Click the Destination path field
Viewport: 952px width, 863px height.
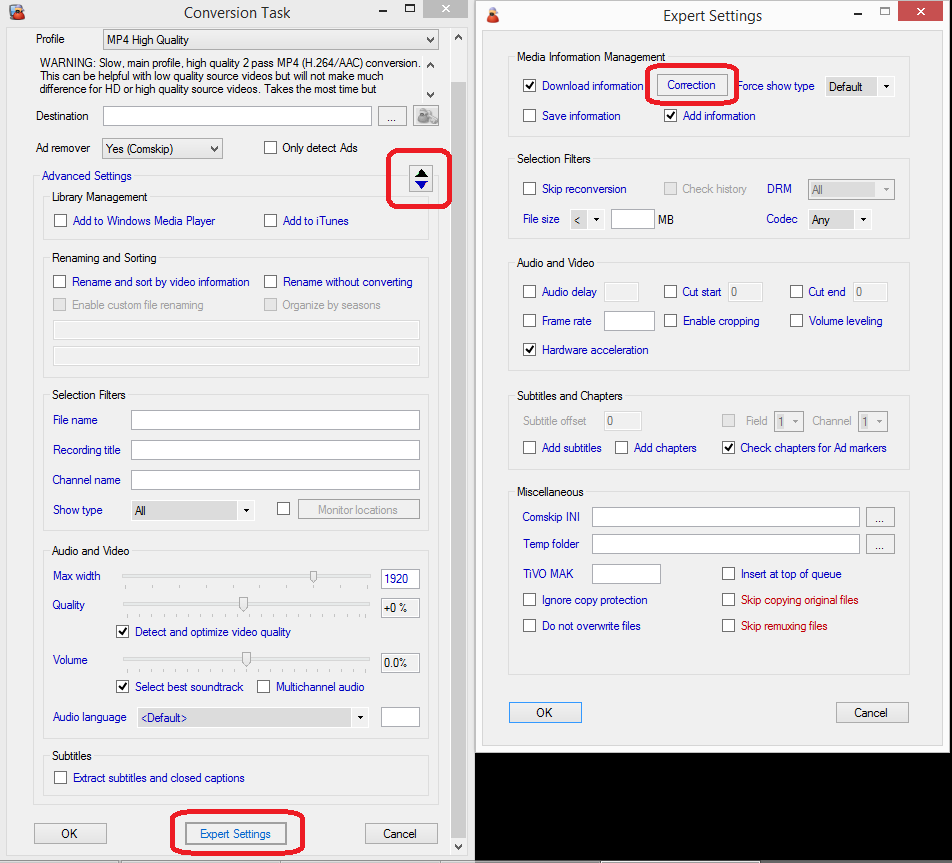[x=237, y=116]
